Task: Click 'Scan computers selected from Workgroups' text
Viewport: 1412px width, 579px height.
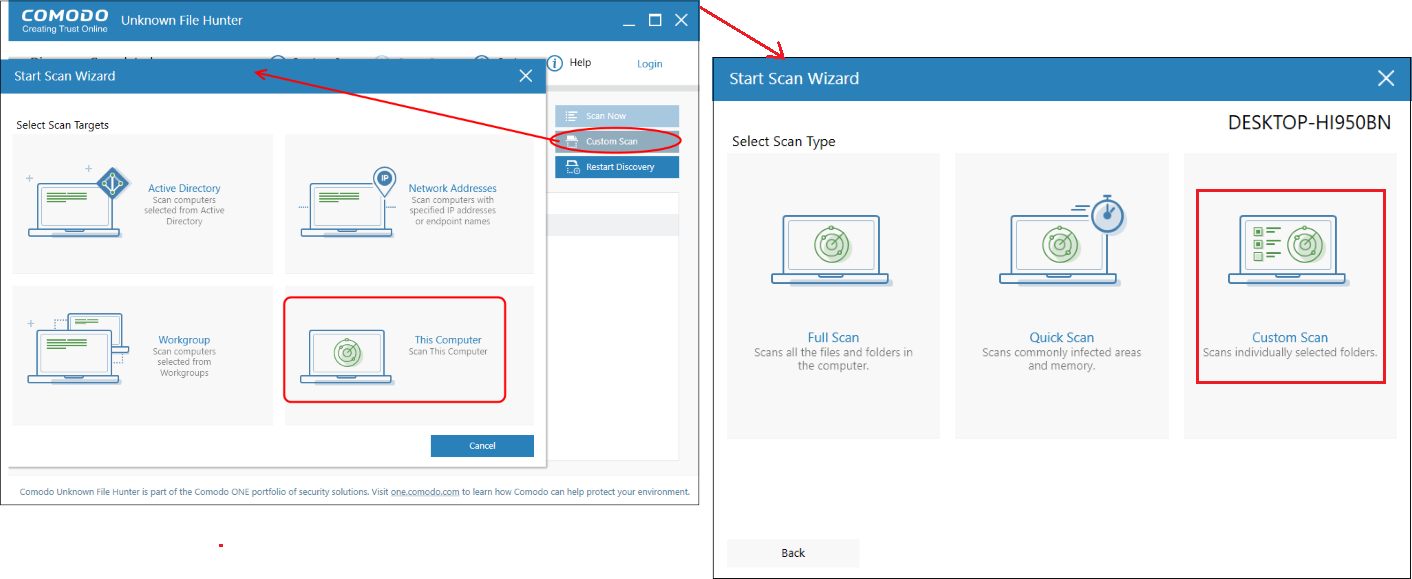Action: click(x=184, y=362)
